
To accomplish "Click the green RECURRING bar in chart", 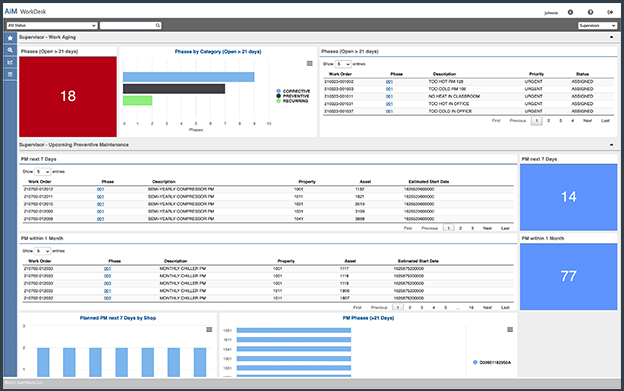I will tap(137, 101).
